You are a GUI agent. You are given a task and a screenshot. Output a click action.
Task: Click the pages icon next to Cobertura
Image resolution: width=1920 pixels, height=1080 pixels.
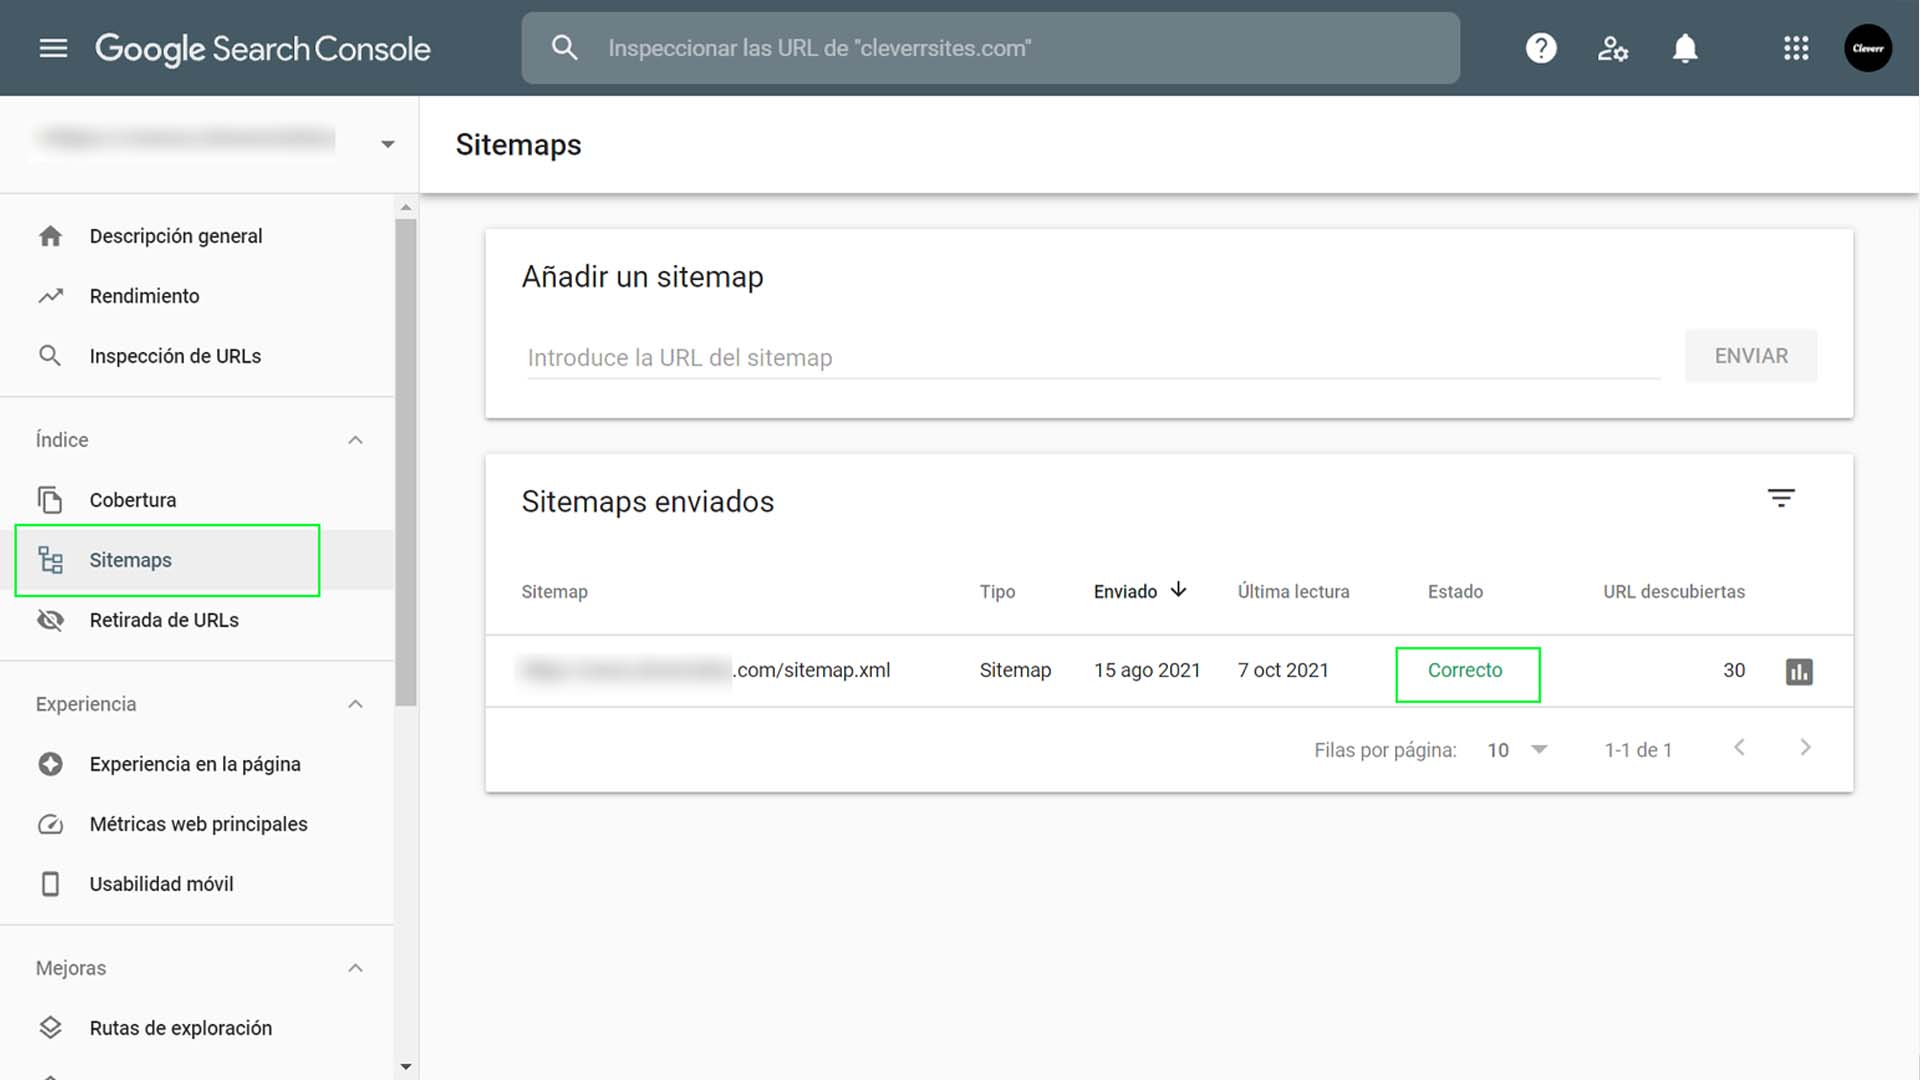point(50,500)
